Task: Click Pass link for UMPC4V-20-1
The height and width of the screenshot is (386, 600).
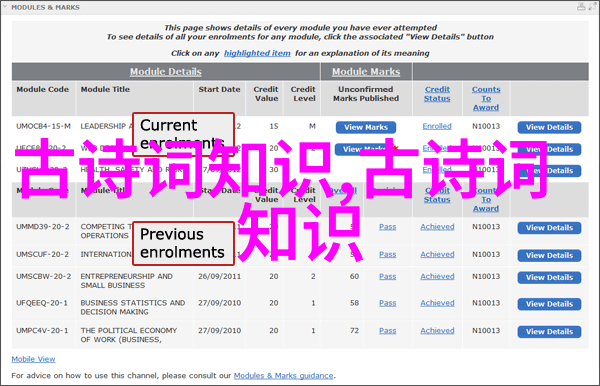Action: (x=388, y=331)
